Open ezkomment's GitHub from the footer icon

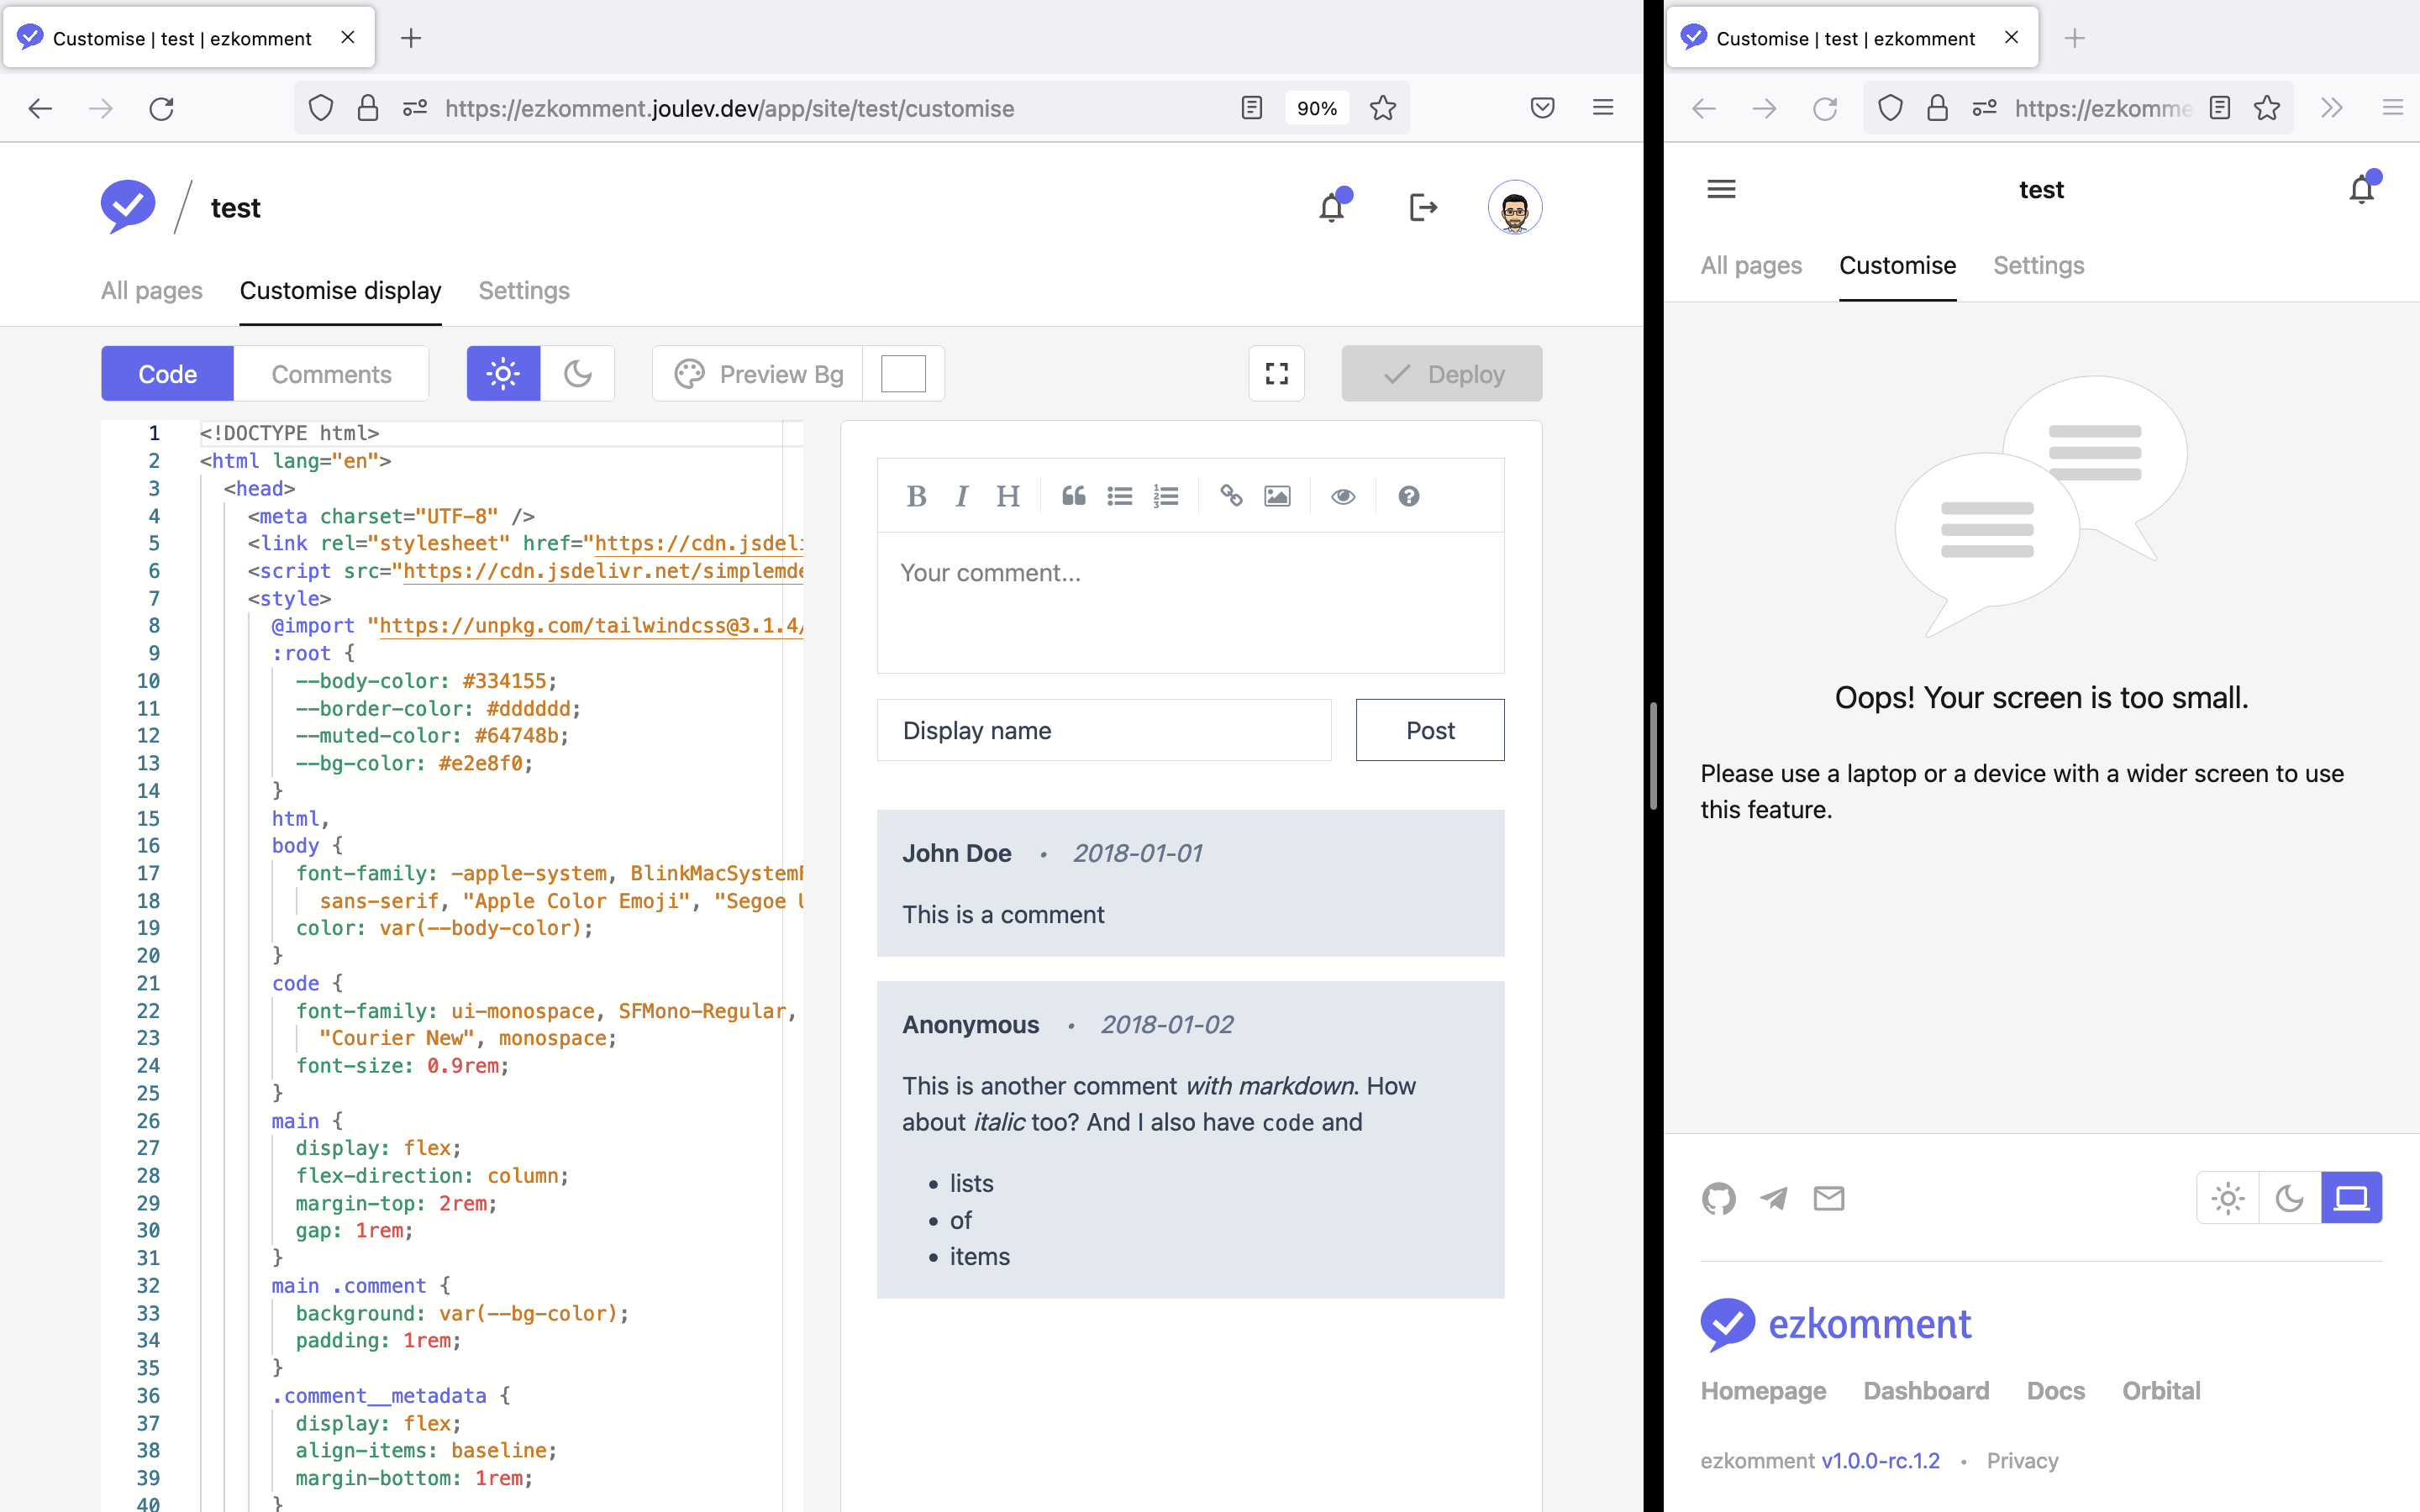click(1720, 1197)
